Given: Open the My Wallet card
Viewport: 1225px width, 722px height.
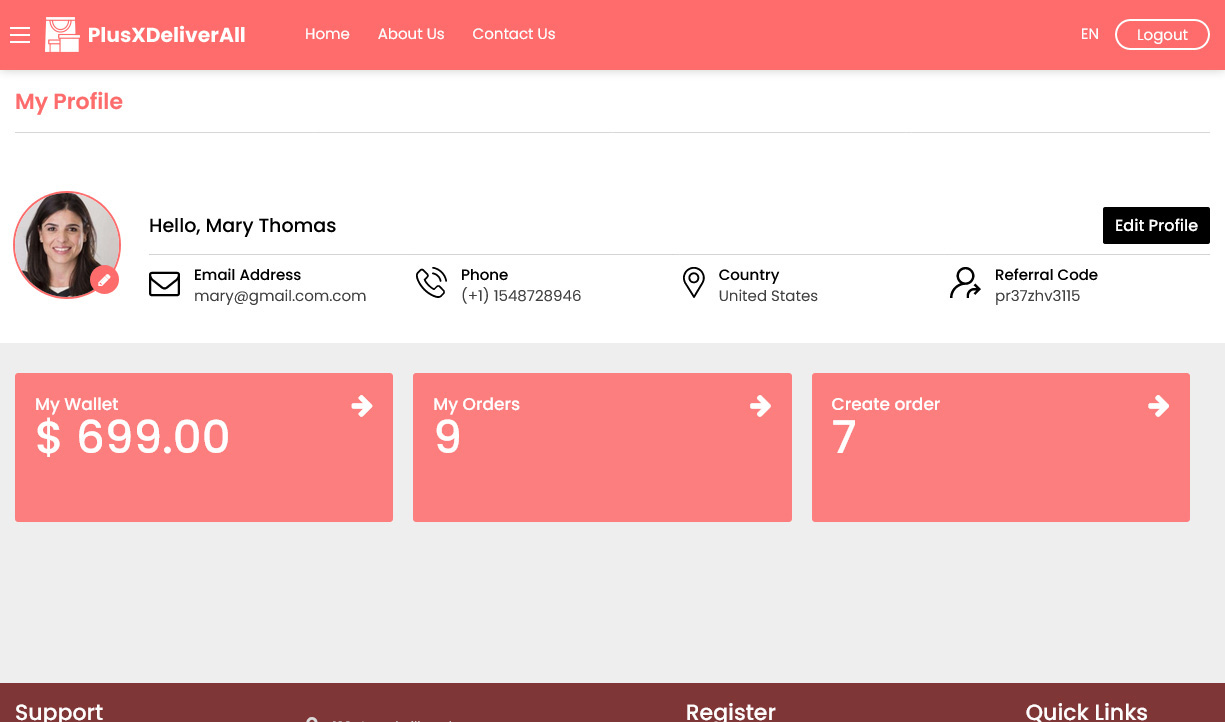Looking at the screenshot, I should coord(204,447).
